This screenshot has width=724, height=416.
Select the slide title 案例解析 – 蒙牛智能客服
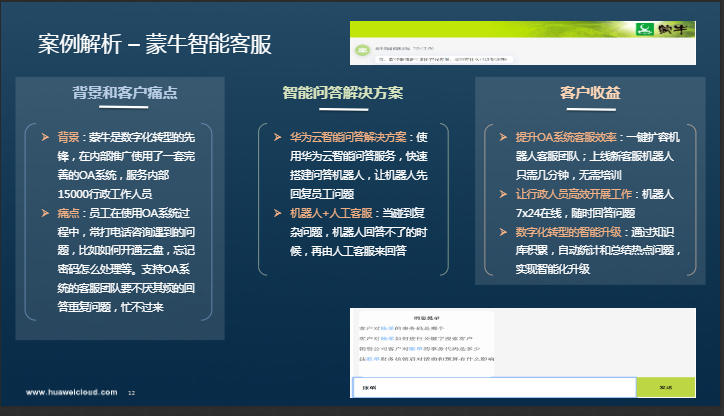pyautogui.click(x=155, y=44)
